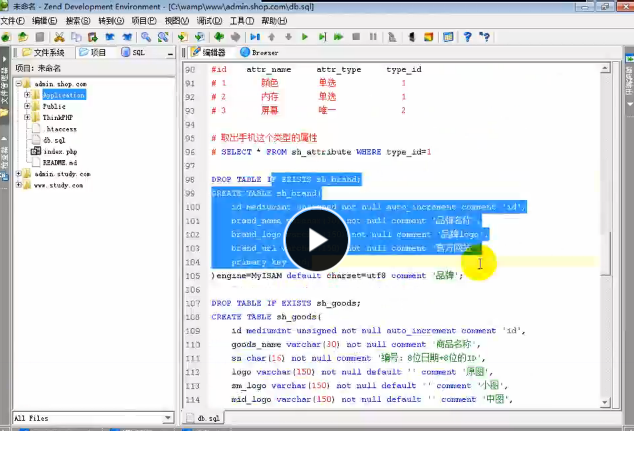Open the 项目(P) menu
The width and height of the screenshot is (634, 454).
(x=144, y=21)
